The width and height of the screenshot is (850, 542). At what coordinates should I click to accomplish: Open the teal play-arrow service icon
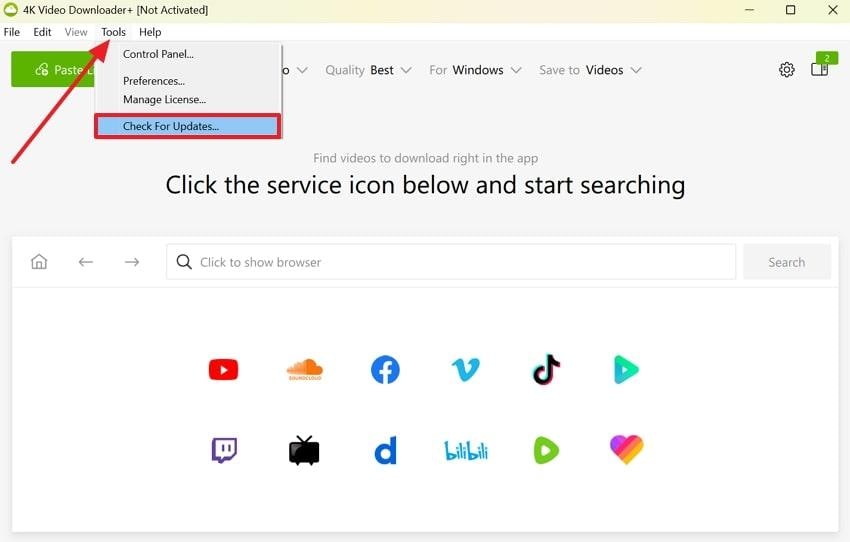(x=626, y=370)
